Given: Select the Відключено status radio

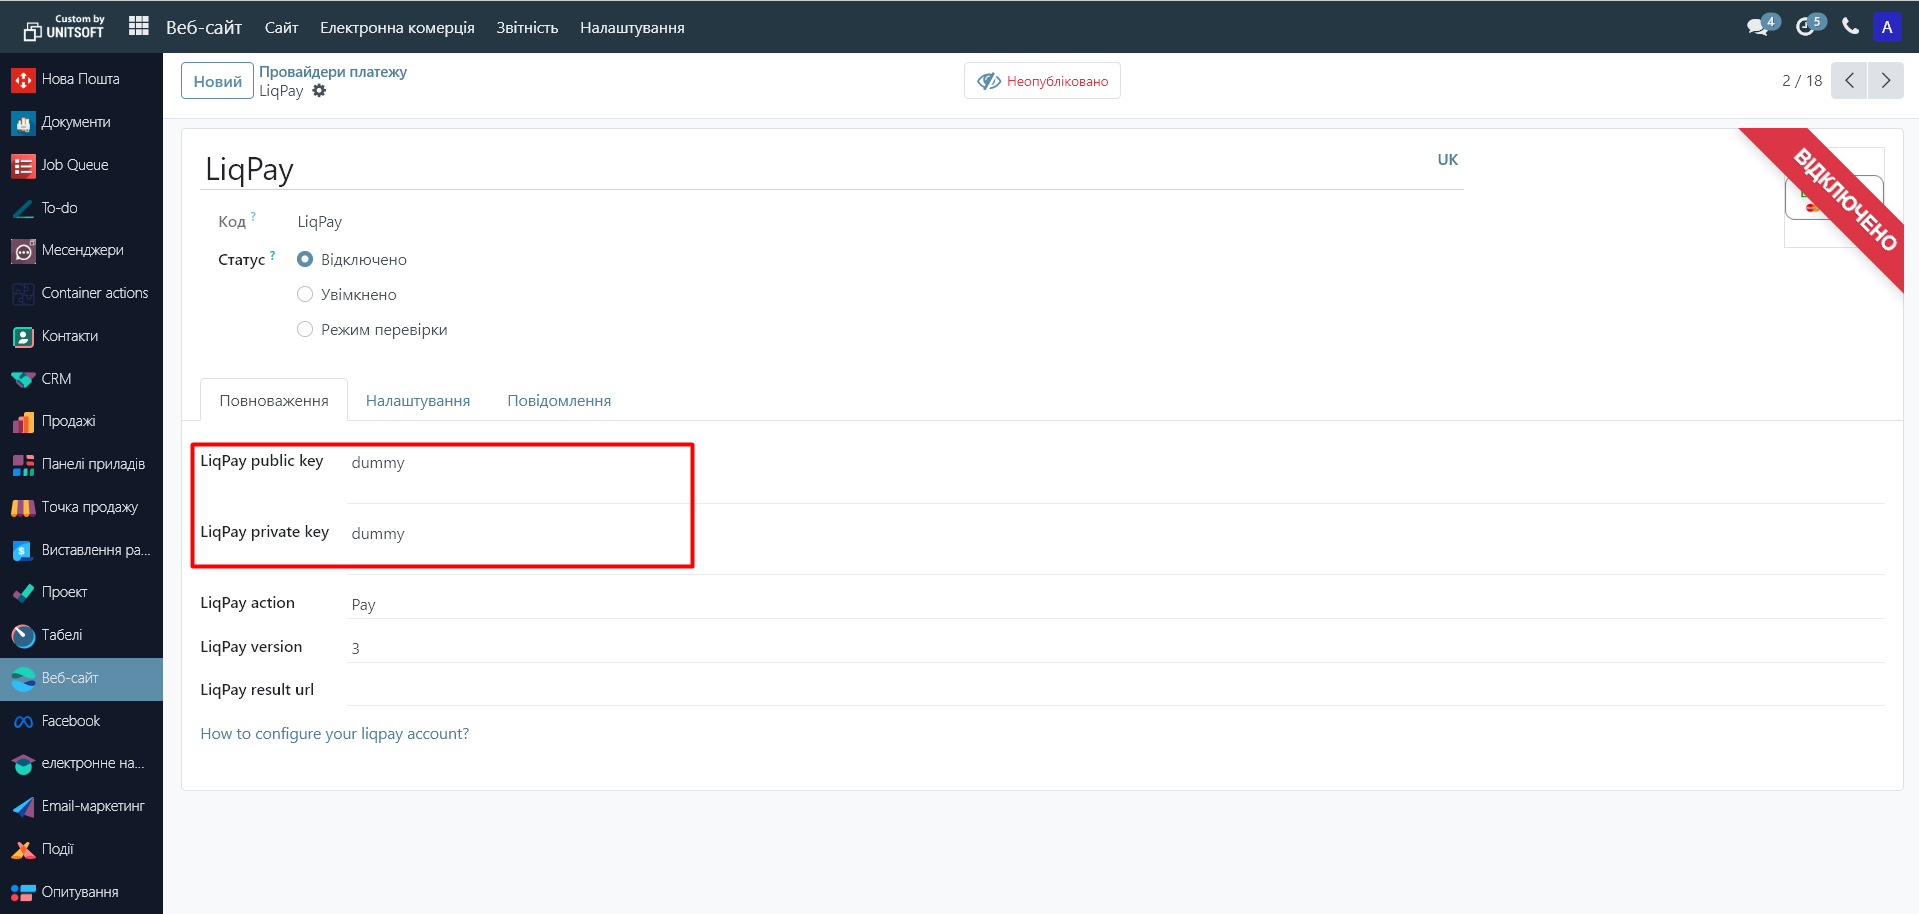Looking at the screenshot, I should pos(305,259).
